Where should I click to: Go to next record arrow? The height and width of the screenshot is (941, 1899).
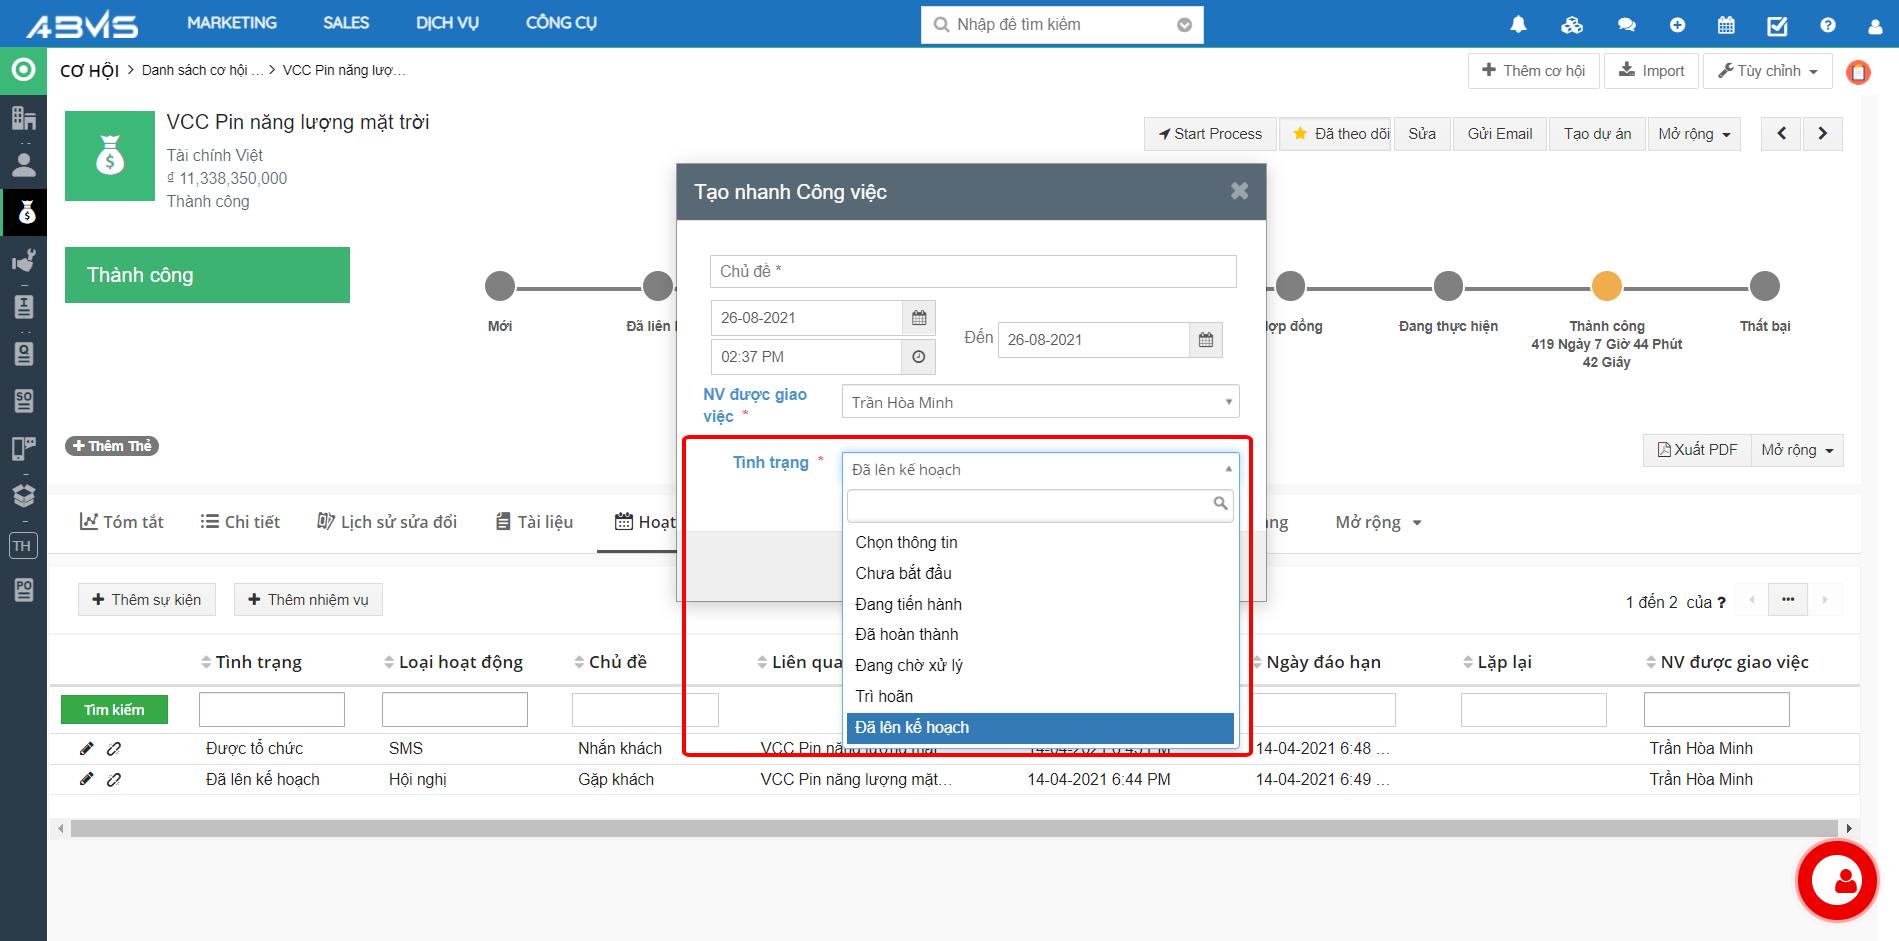[x=1822, y=134]
